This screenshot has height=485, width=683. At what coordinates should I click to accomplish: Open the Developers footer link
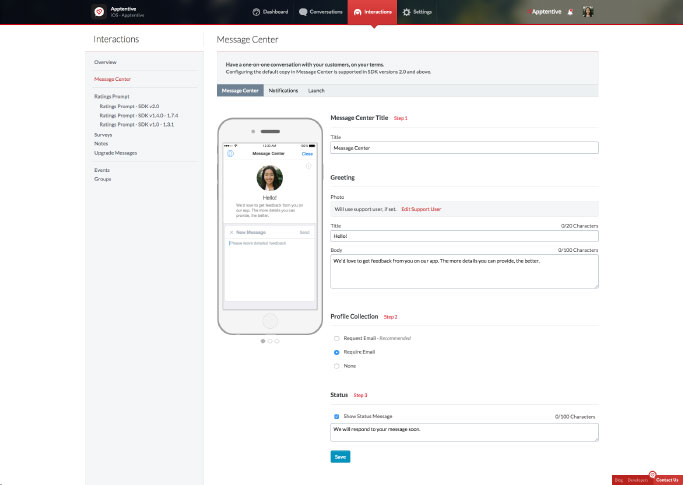(638, 480)
